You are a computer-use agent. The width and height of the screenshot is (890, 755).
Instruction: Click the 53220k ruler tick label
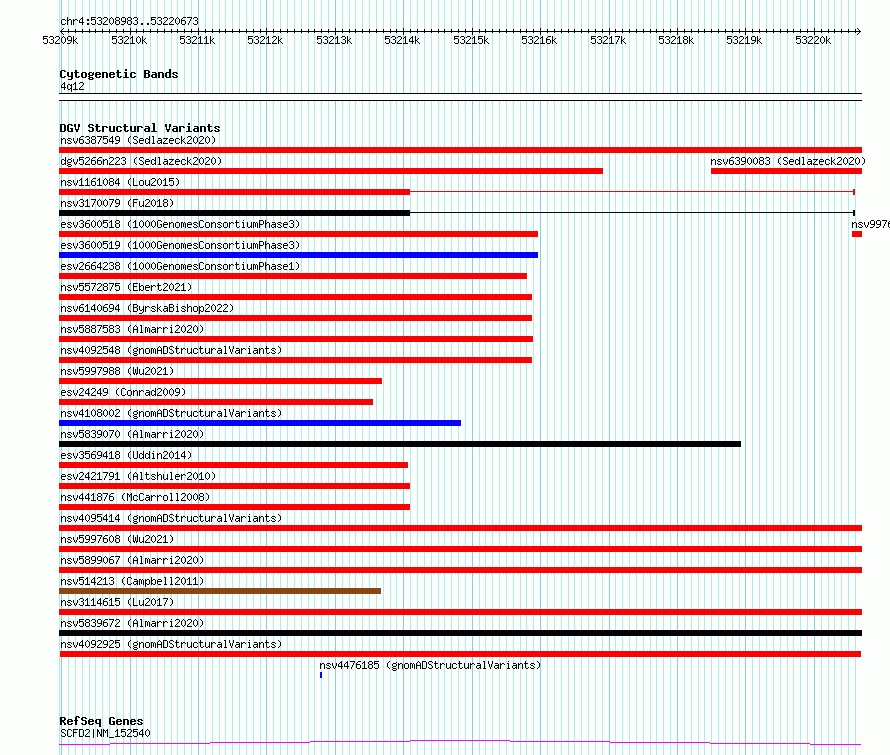point(813,40)
